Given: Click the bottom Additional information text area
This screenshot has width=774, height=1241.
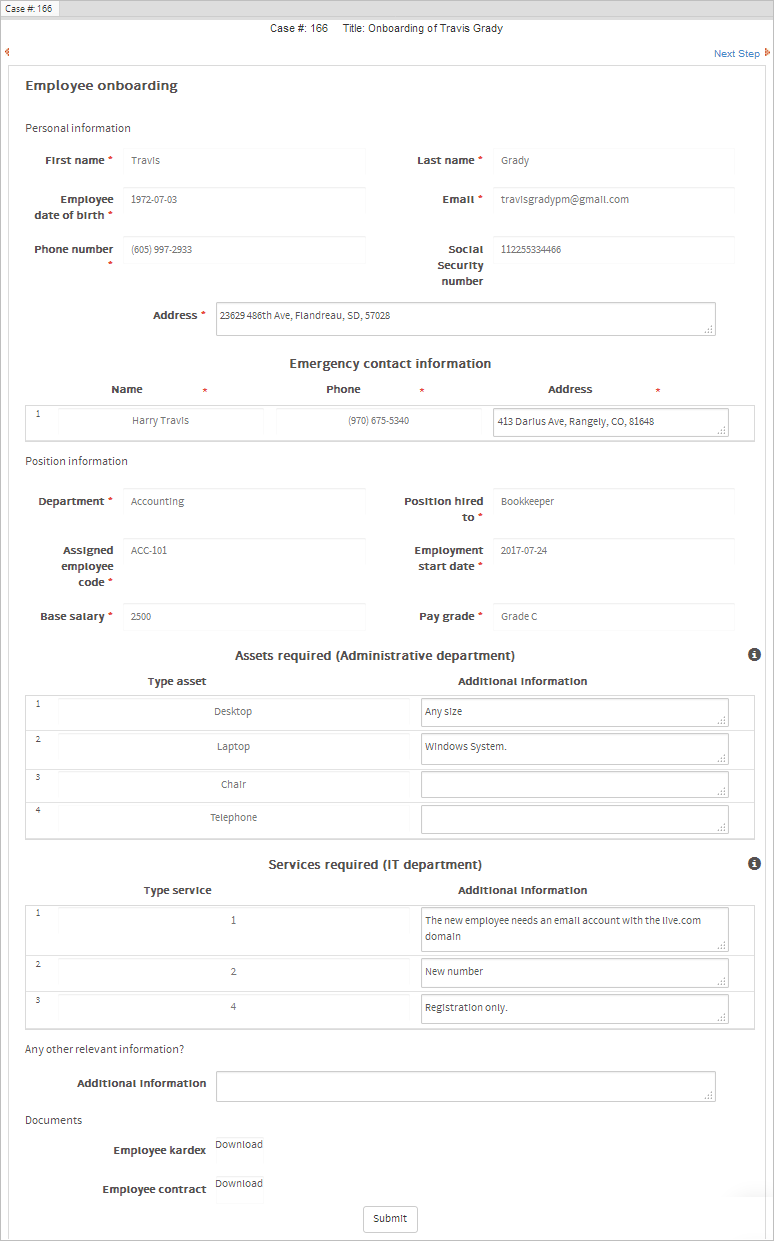Looking at the screenshot, I should pyautogui.click(x=465, y=1086).
